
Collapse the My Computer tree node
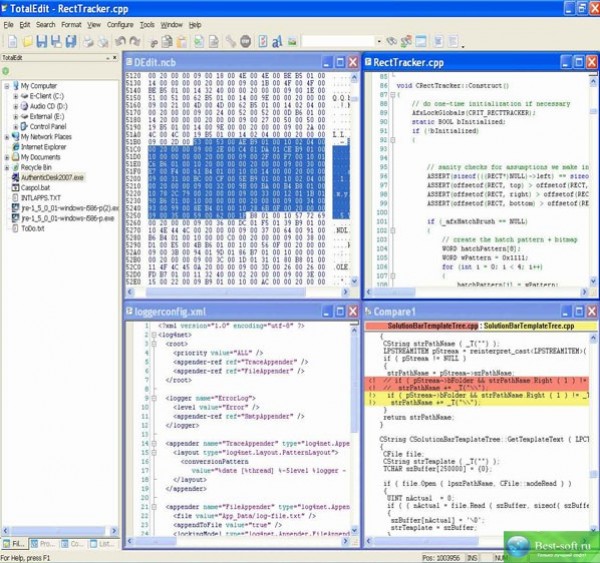[x=6, y=86]
